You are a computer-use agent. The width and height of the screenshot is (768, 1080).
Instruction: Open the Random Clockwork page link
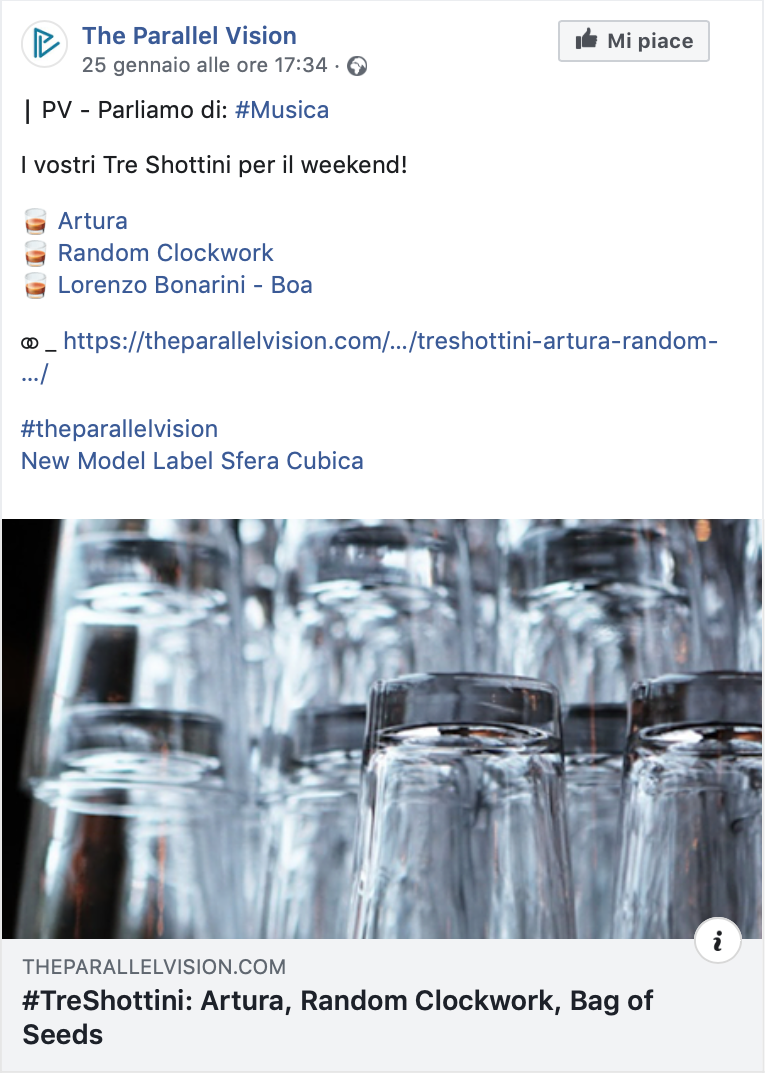[x=165, y=253]
